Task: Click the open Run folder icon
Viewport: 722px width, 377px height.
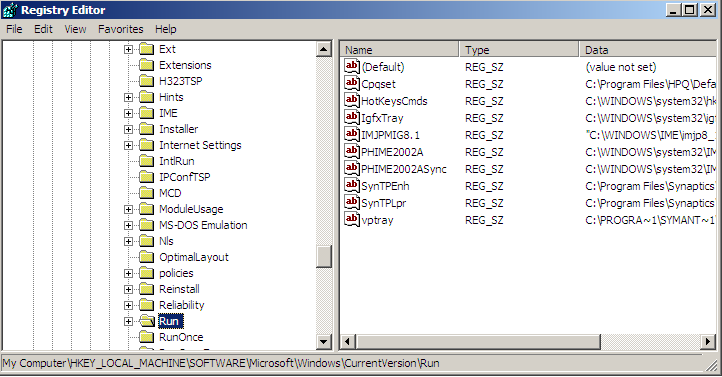Action: pos(147,321)
